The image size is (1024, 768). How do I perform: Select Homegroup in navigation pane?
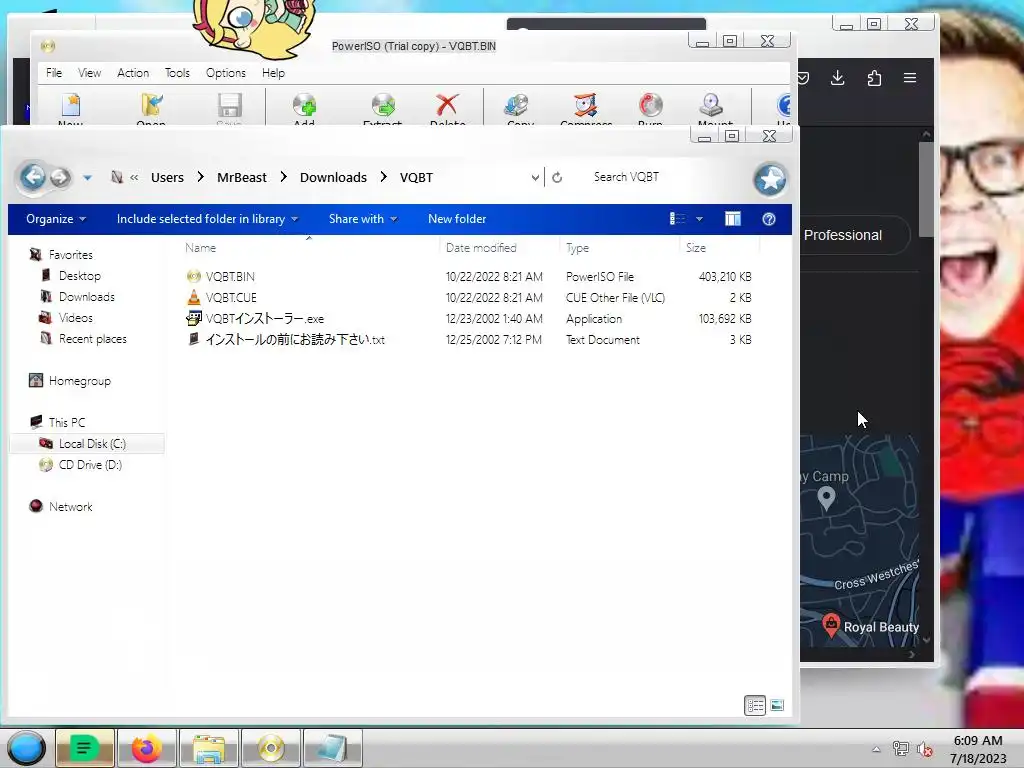tap(80, 381)
